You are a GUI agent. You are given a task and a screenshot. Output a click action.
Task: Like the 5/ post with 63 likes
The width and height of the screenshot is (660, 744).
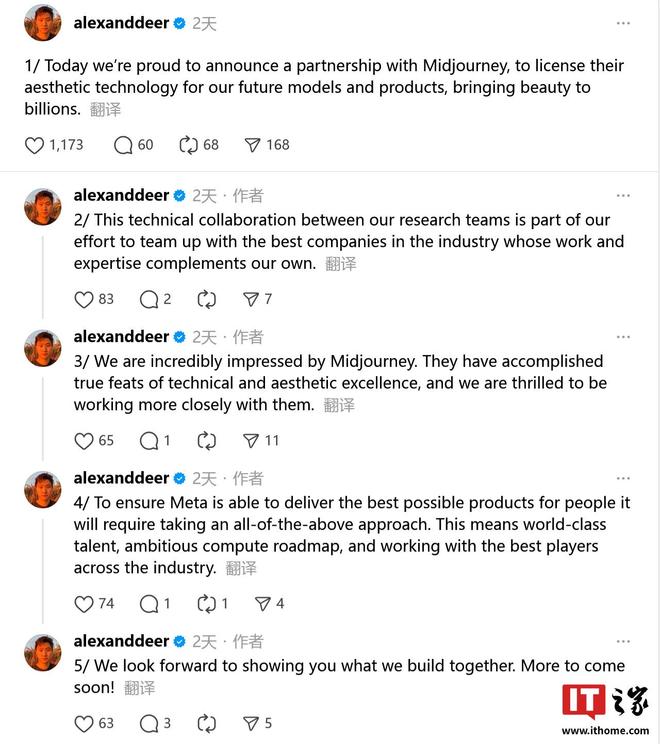tap(84, 724)
